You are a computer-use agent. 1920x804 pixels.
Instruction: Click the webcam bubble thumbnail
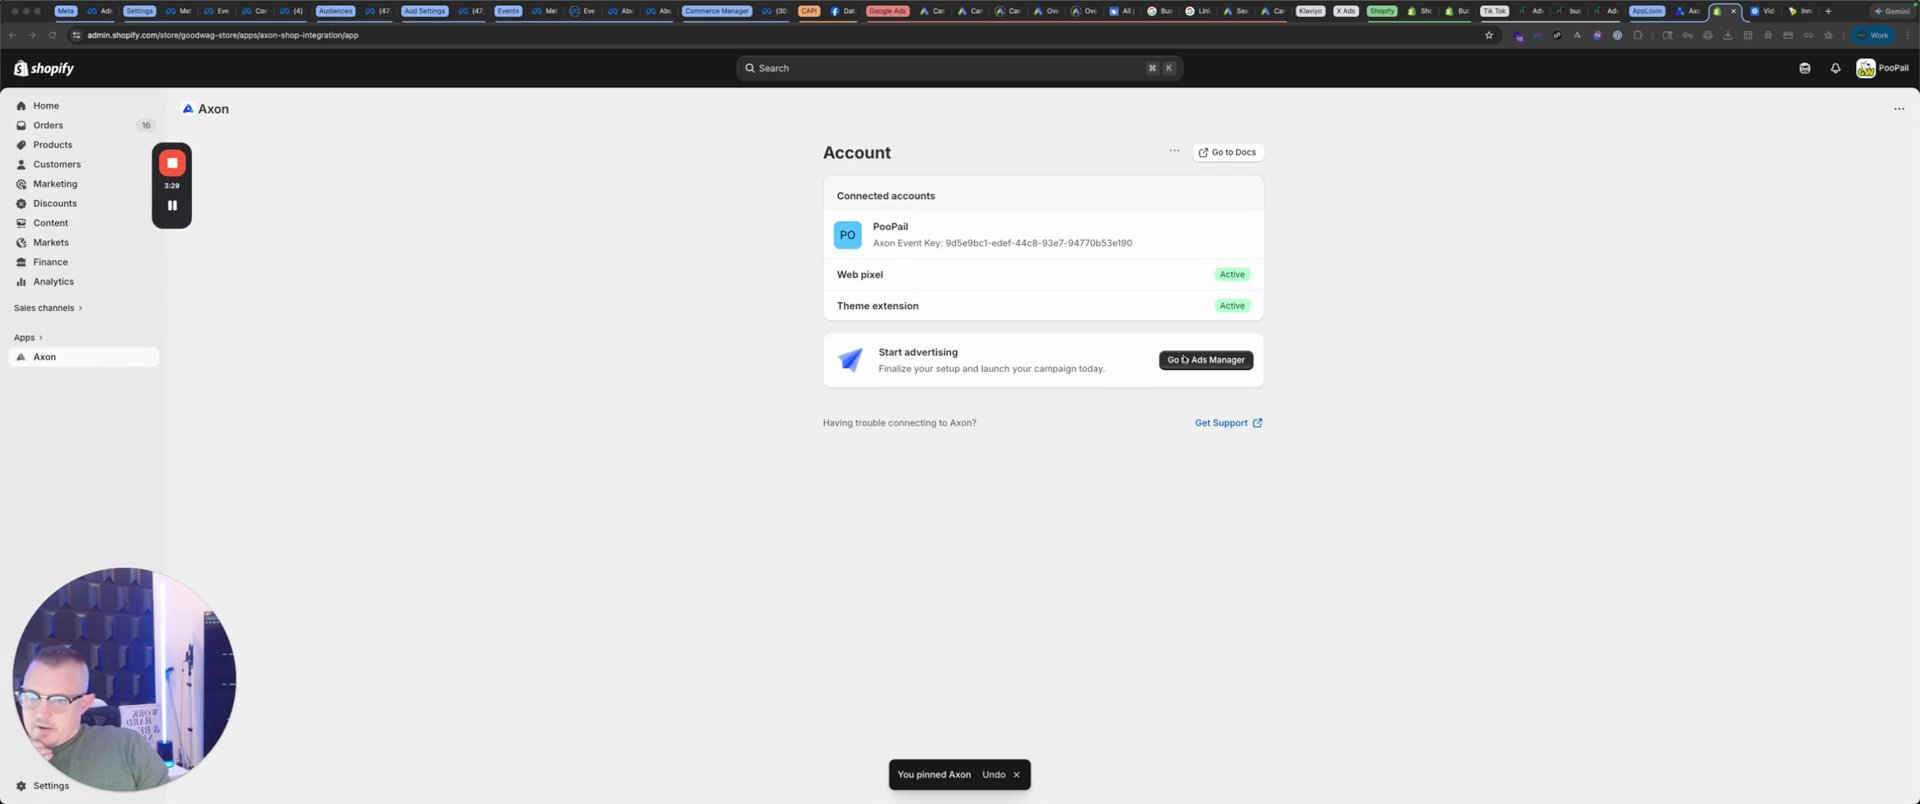[124, 680]
